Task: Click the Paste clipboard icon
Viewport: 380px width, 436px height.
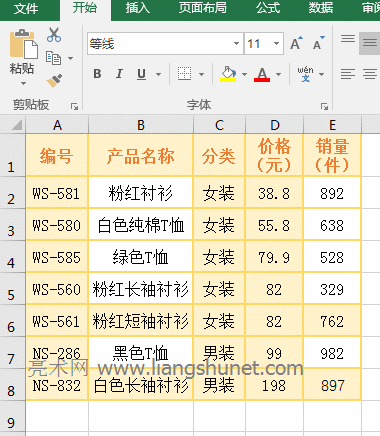Action: [23, 44]
